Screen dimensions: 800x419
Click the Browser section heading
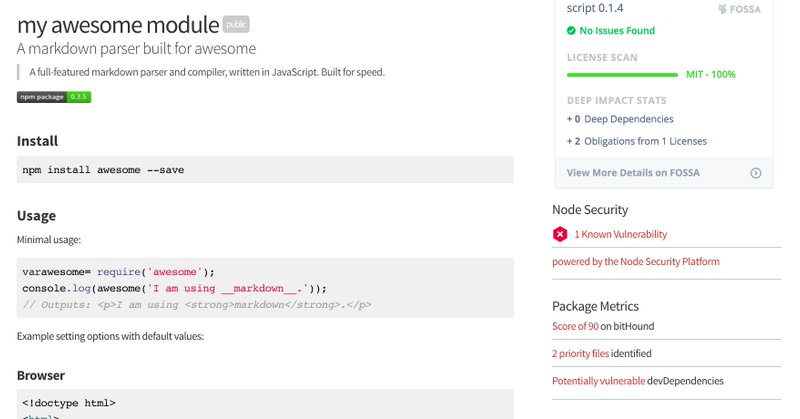pos(41,376)
